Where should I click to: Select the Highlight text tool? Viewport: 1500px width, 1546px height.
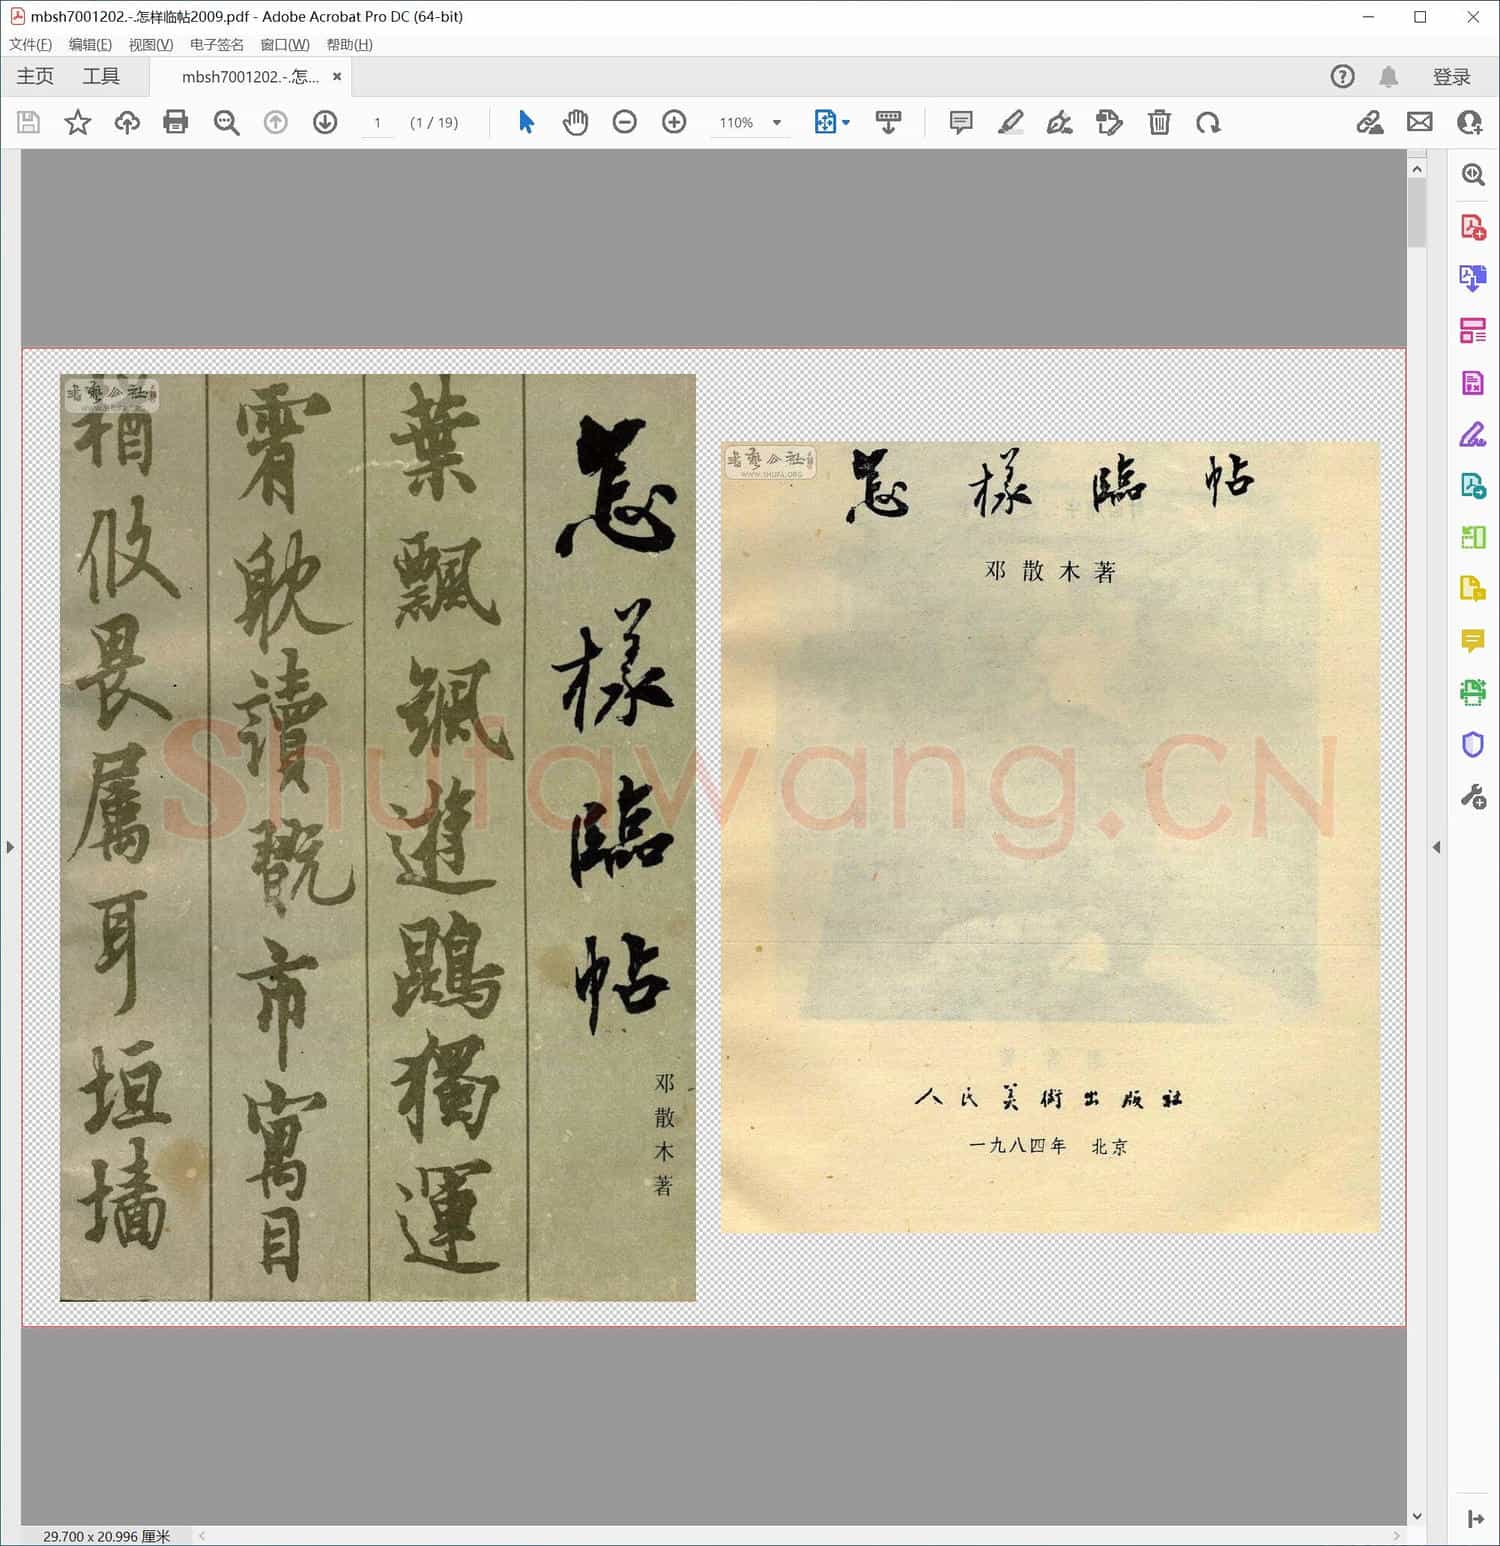click(1010, 122)
